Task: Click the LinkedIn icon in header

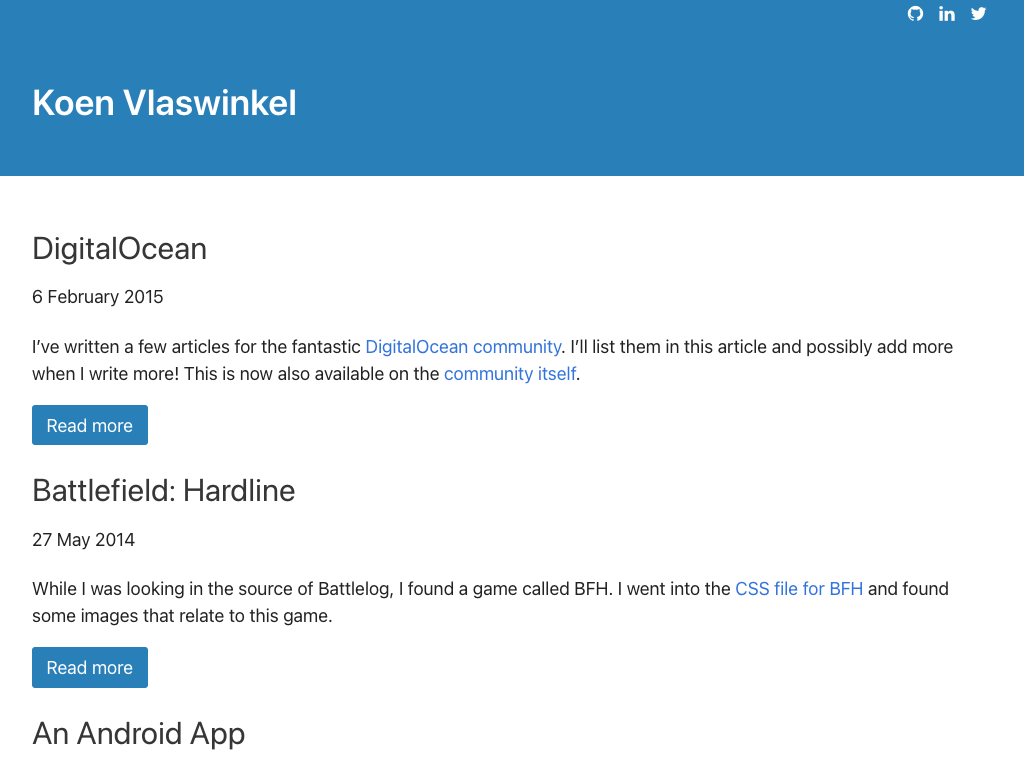Action: pyautogui.click(x=947, y=14)
